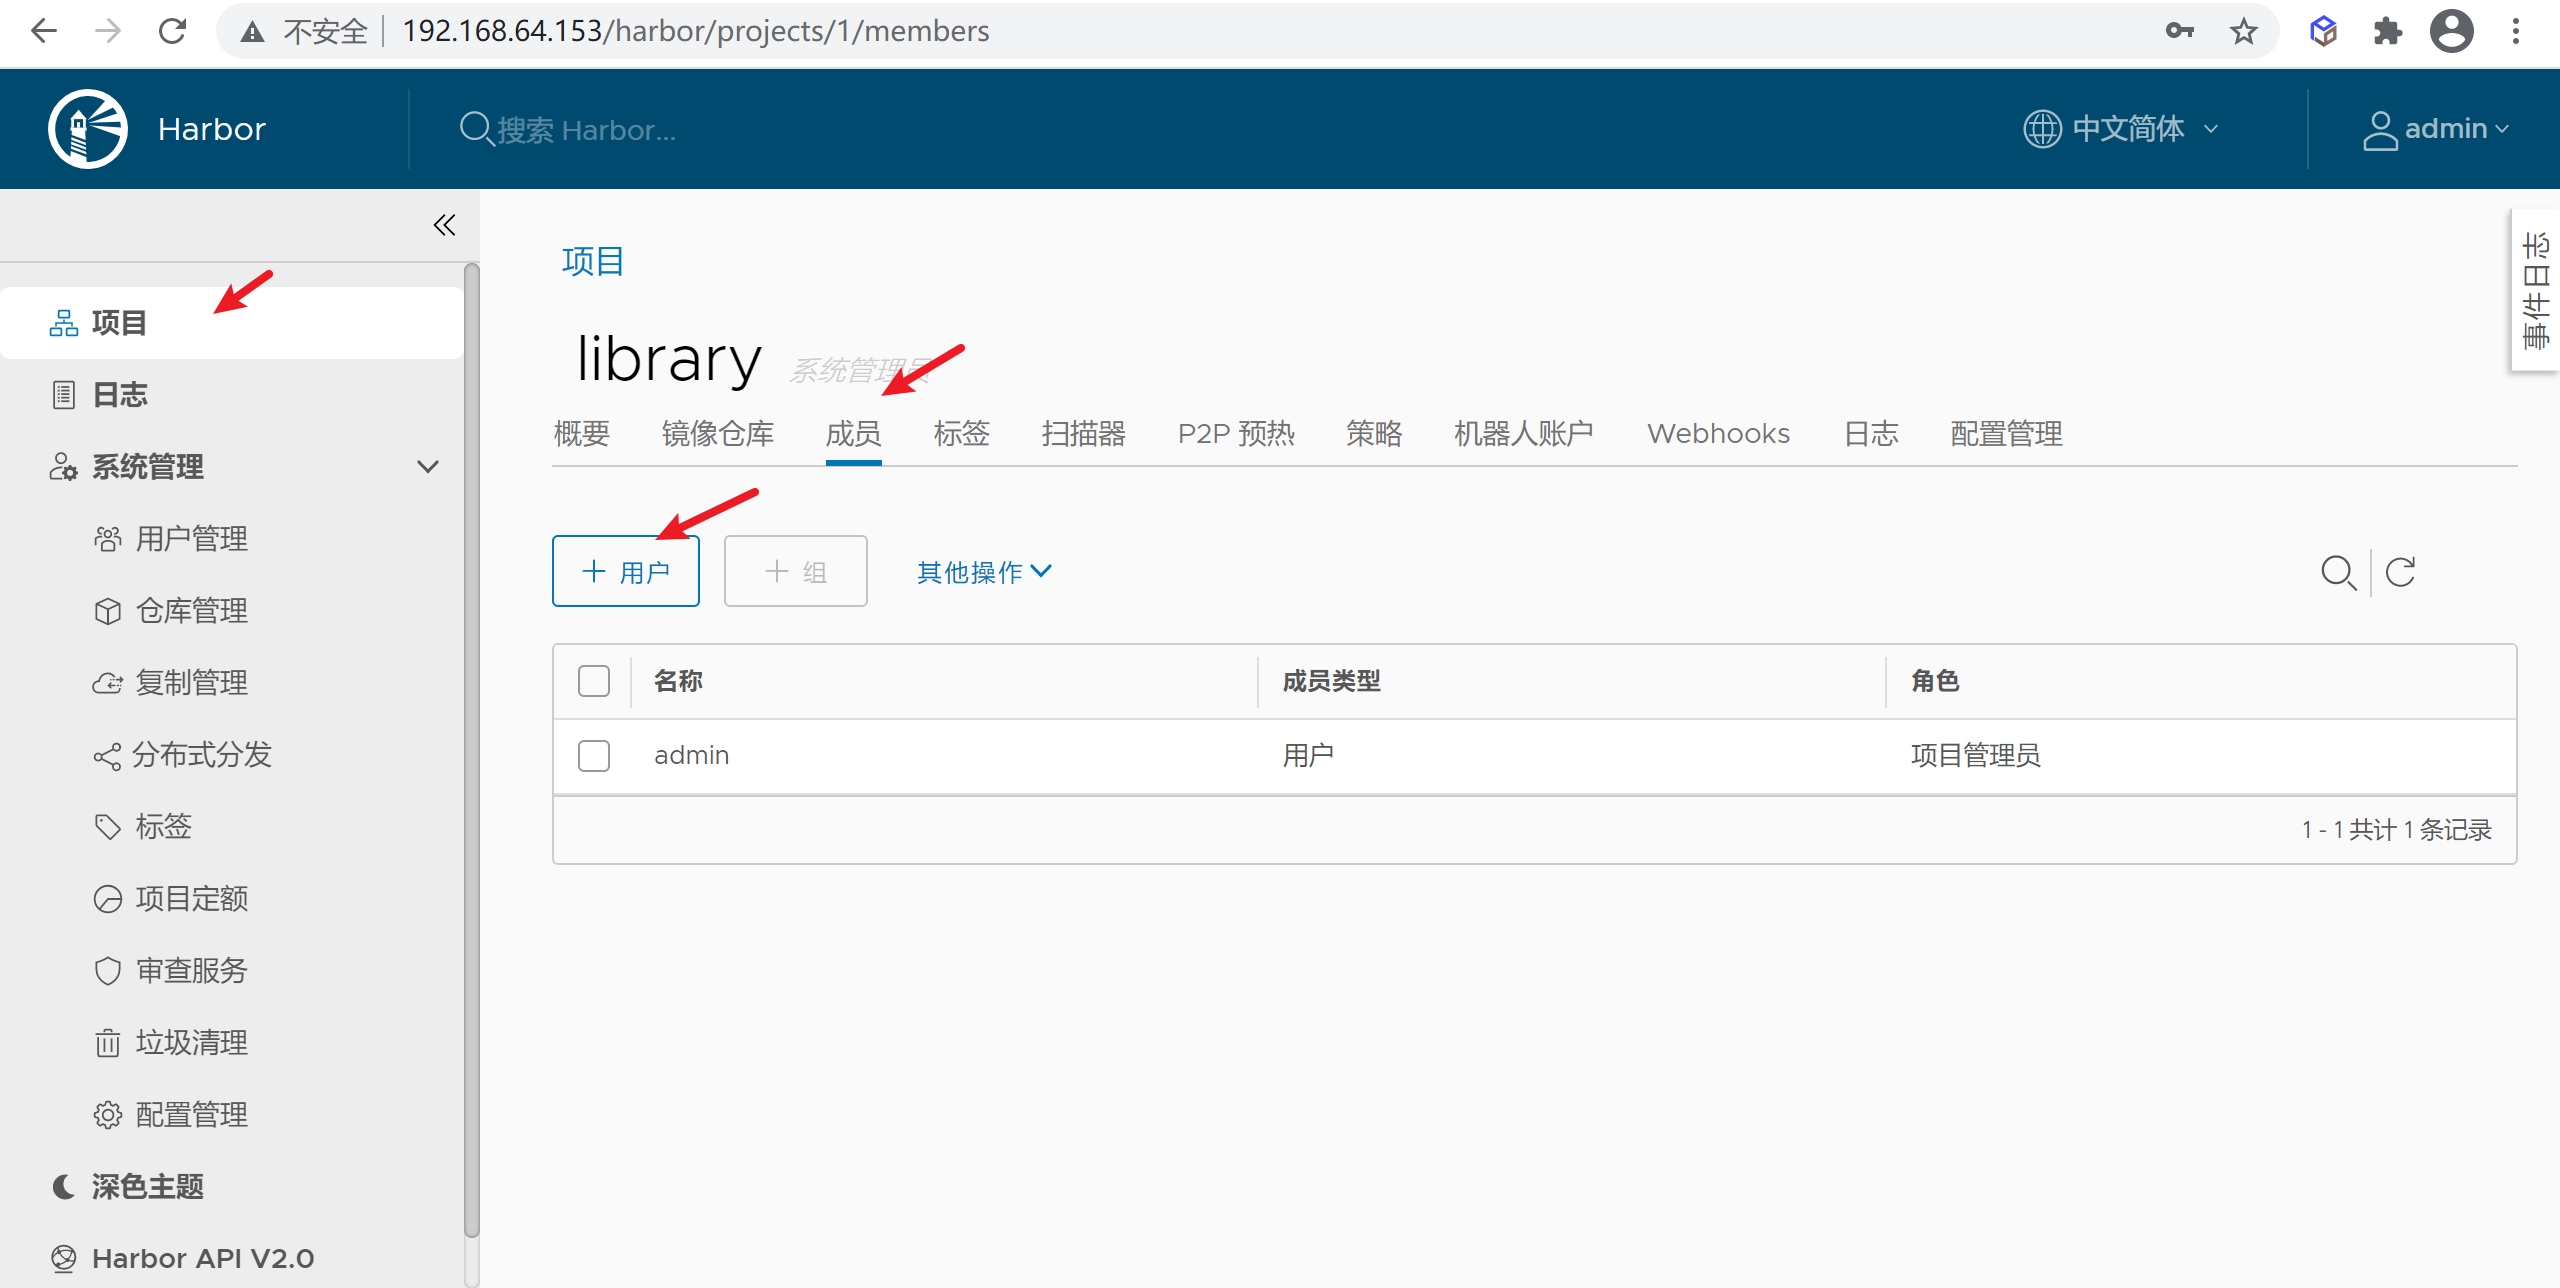Open 仓库管理 from the sidebar
This screenshot has height=1288, width=2560.
point(192,610)
